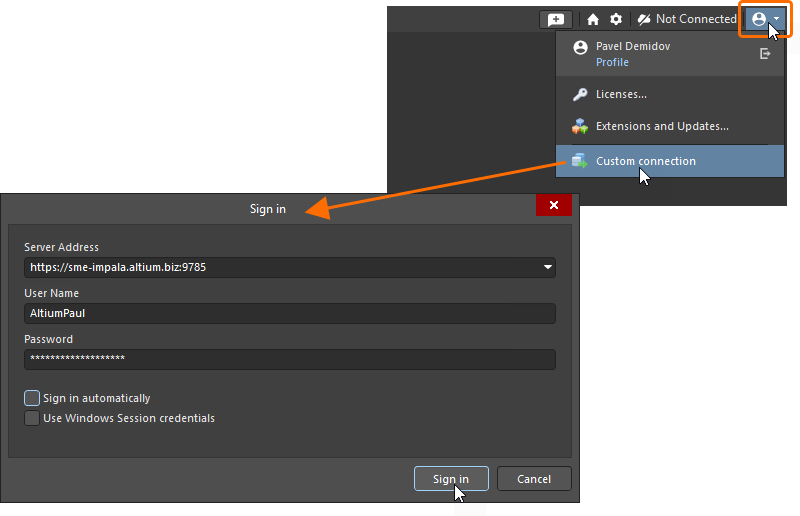Viewport: 800px width, 516px height.
Task: Click the Sign in button
Action: 451,479
